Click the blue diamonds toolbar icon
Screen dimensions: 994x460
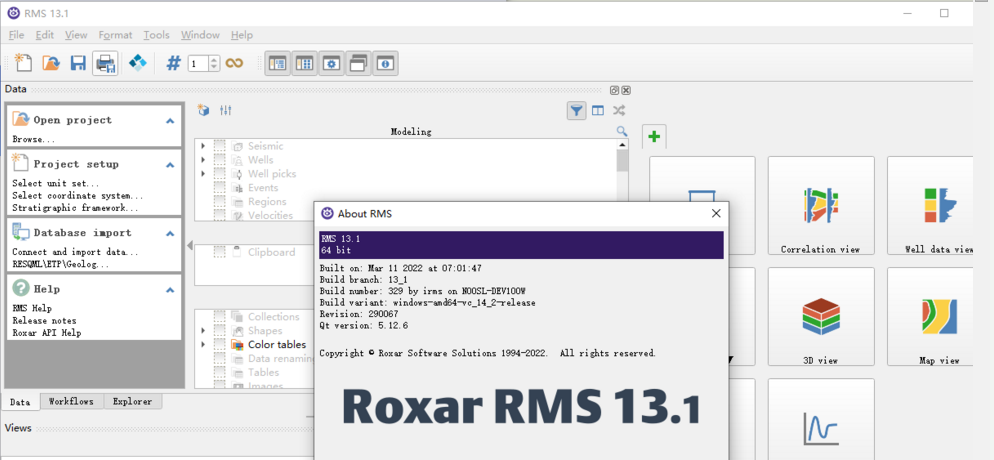point(138,63)
